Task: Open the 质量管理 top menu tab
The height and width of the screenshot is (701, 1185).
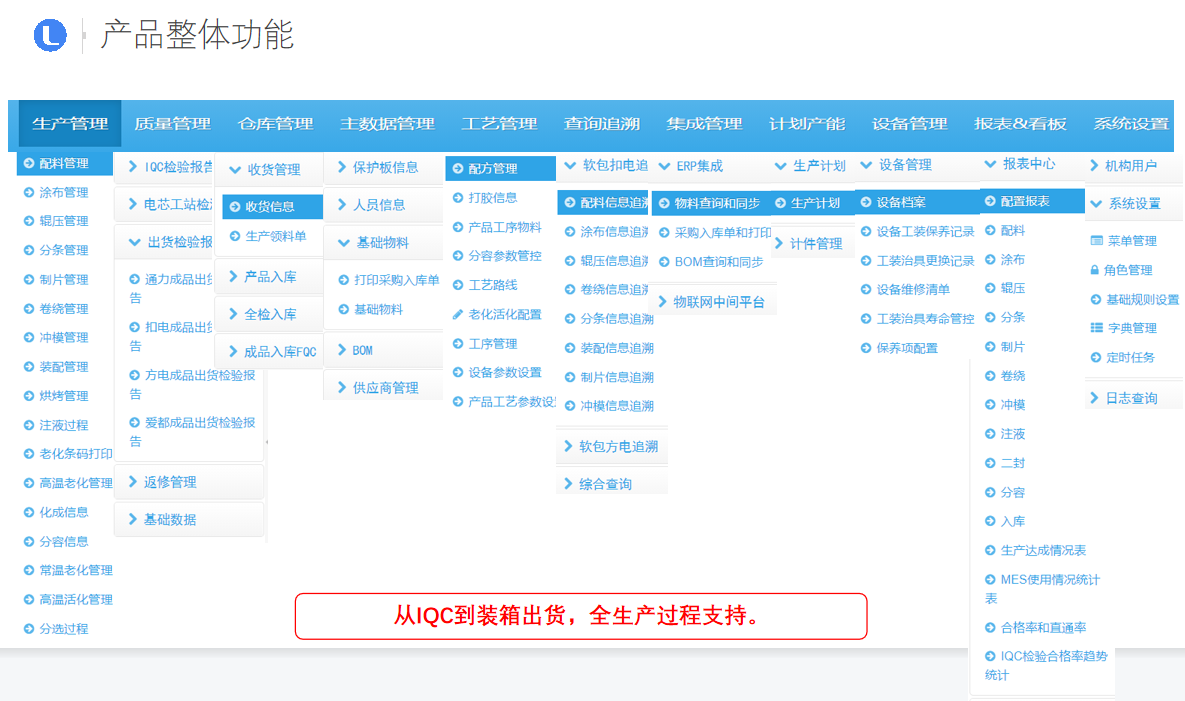Action: click(172, 124)
